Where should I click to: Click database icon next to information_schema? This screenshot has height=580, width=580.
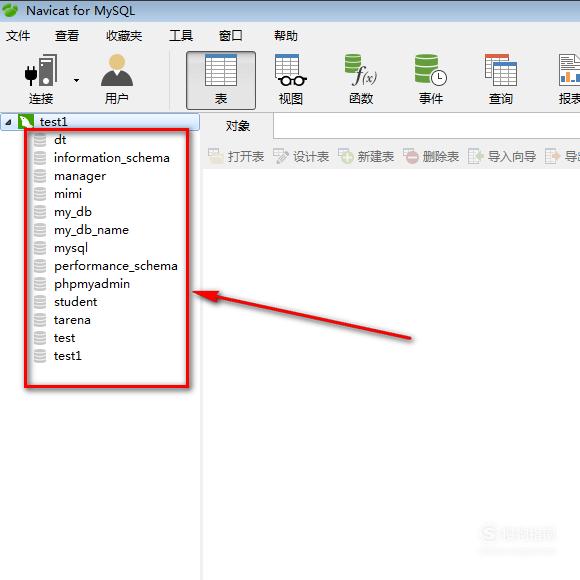pos(40,158)
